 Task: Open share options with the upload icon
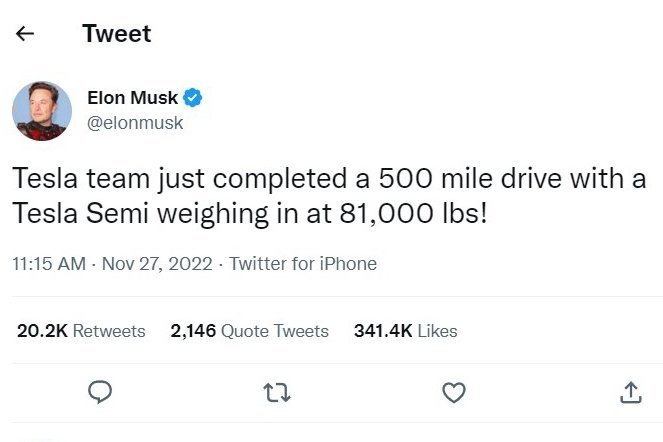click(x=631, y=393)
